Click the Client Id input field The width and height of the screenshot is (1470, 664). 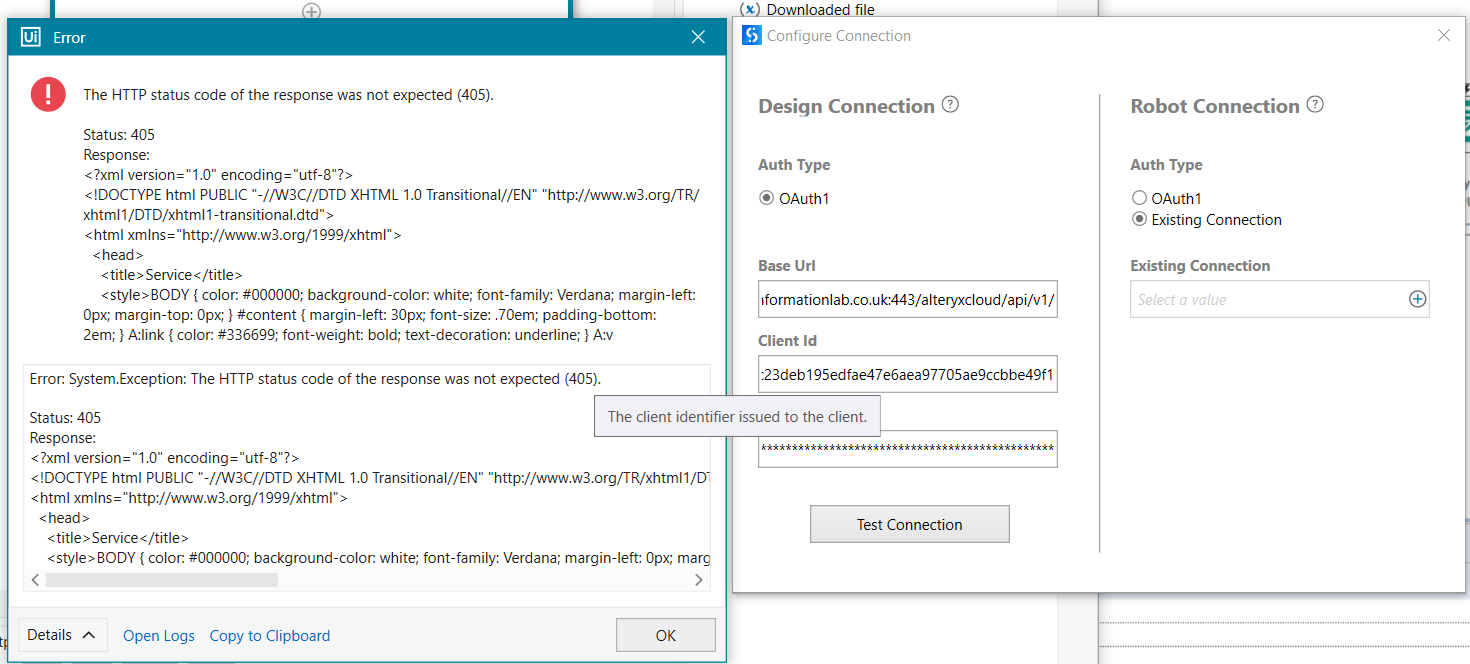tap(908, 374)
